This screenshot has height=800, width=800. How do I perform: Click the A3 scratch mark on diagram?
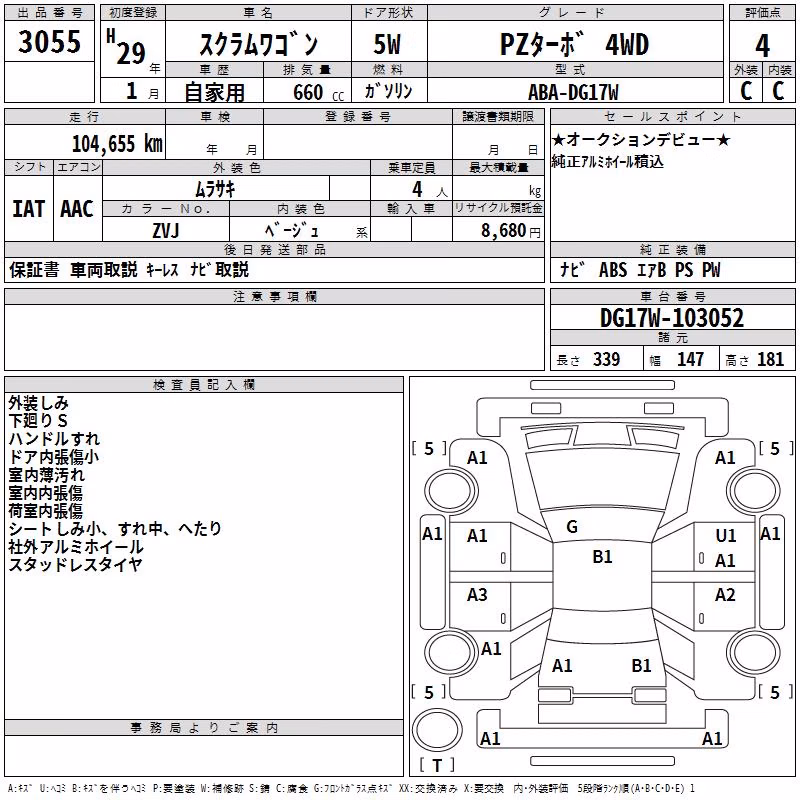pyautogui.click(x=477, y=595)
